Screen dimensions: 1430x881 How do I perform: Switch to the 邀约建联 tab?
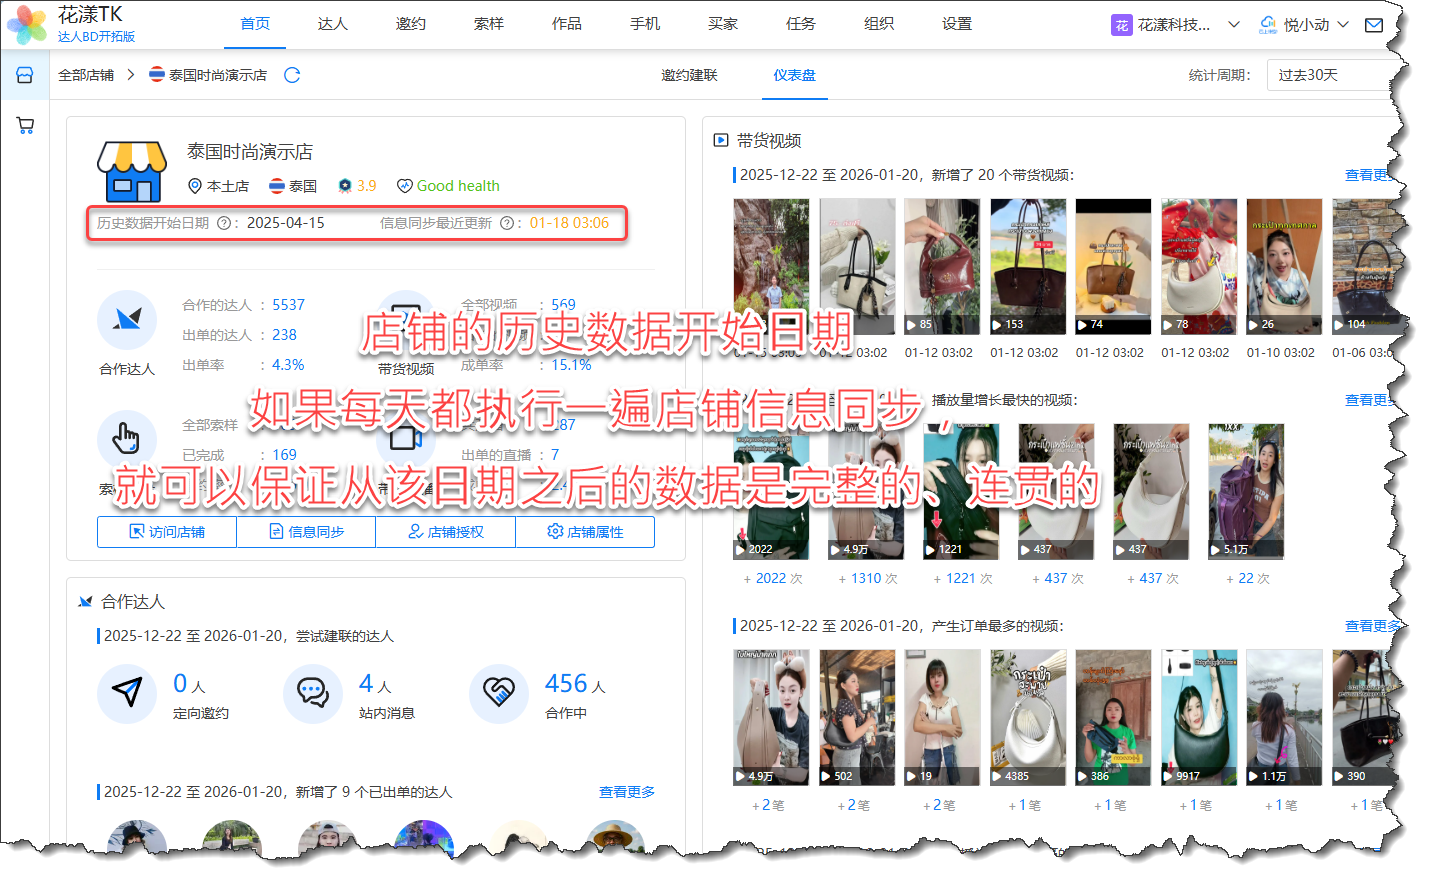(689, 75)
